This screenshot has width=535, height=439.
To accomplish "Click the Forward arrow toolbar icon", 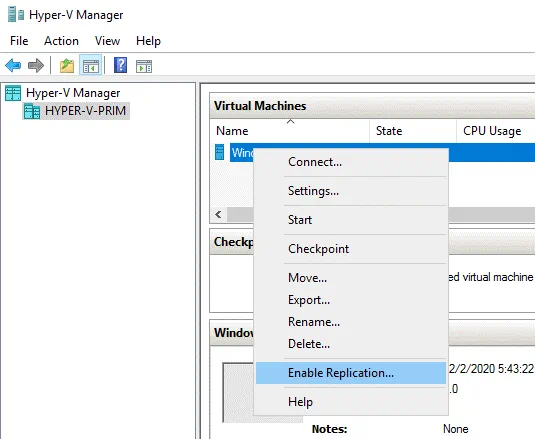I will 36,65.
